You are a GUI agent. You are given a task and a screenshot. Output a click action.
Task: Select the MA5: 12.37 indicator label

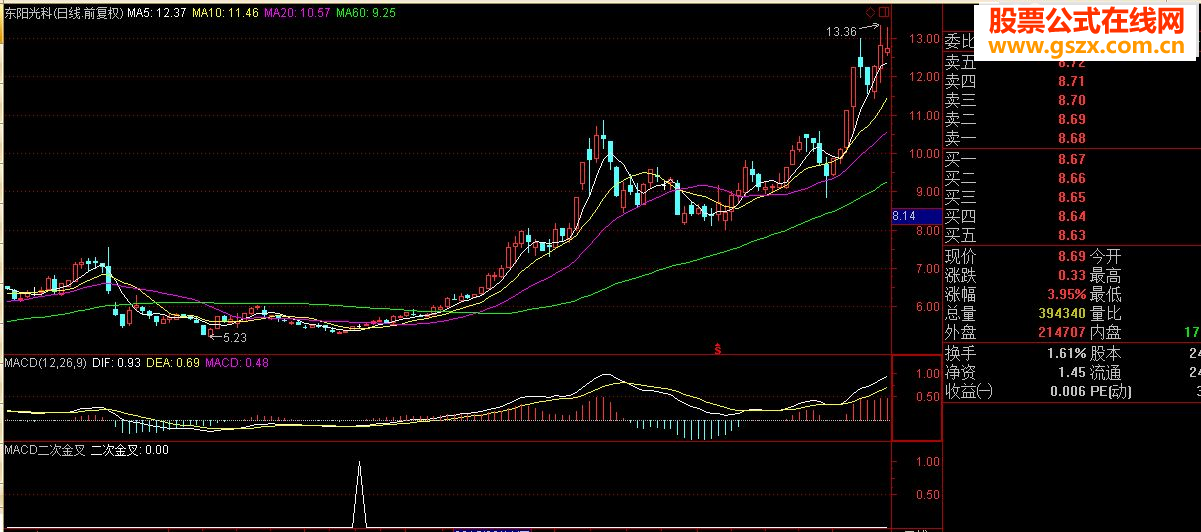(x=157, y=13)
